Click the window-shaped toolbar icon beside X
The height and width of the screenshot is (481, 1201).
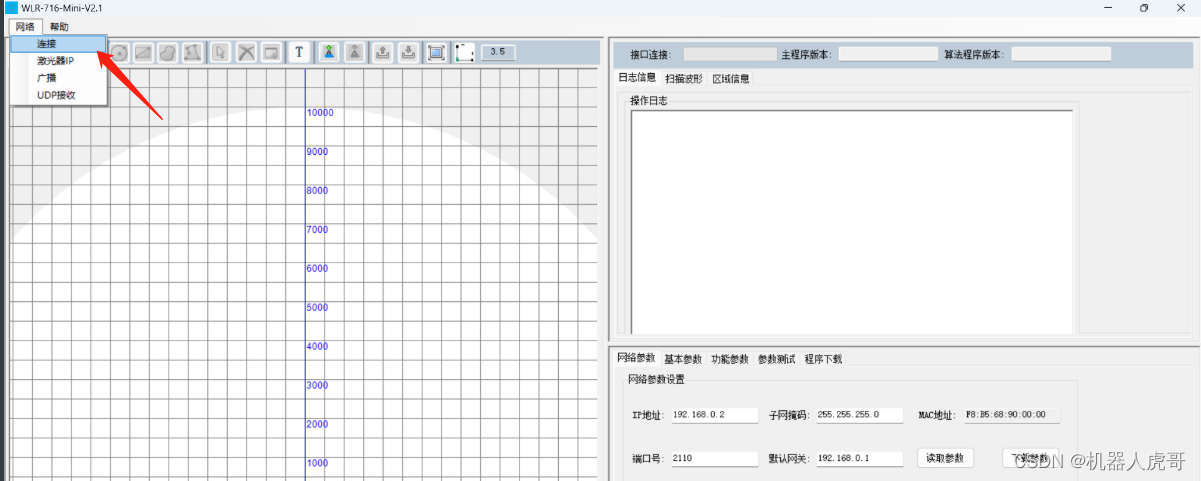pos(271,52)
